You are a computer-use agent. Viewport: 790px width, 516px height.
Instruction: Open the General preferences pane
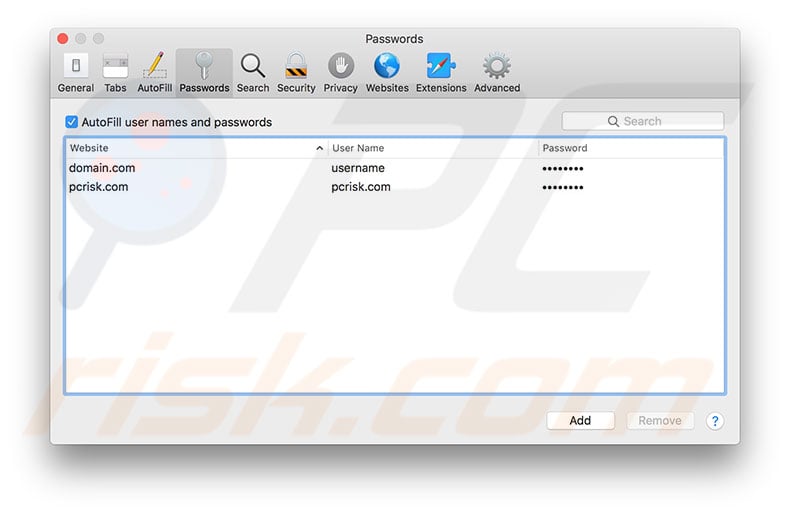click(x=76, y=73)
